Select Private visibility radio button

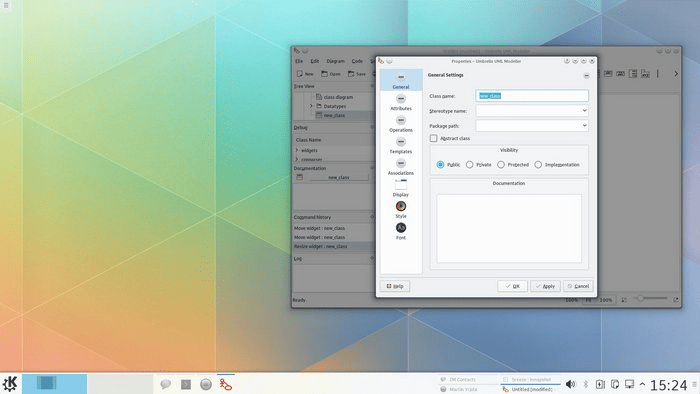pyautogui.click(x=470, y=165)
